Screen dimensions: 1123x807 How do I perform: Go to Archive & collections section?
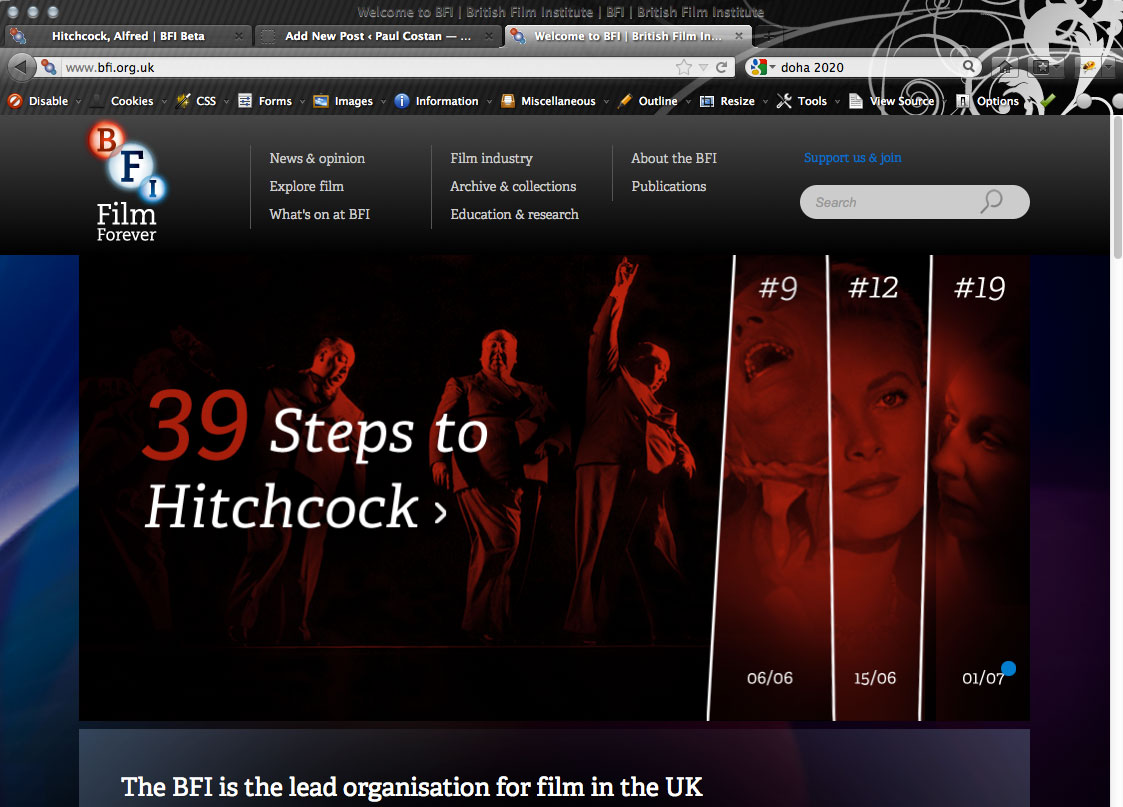click(x=513, y=186)
